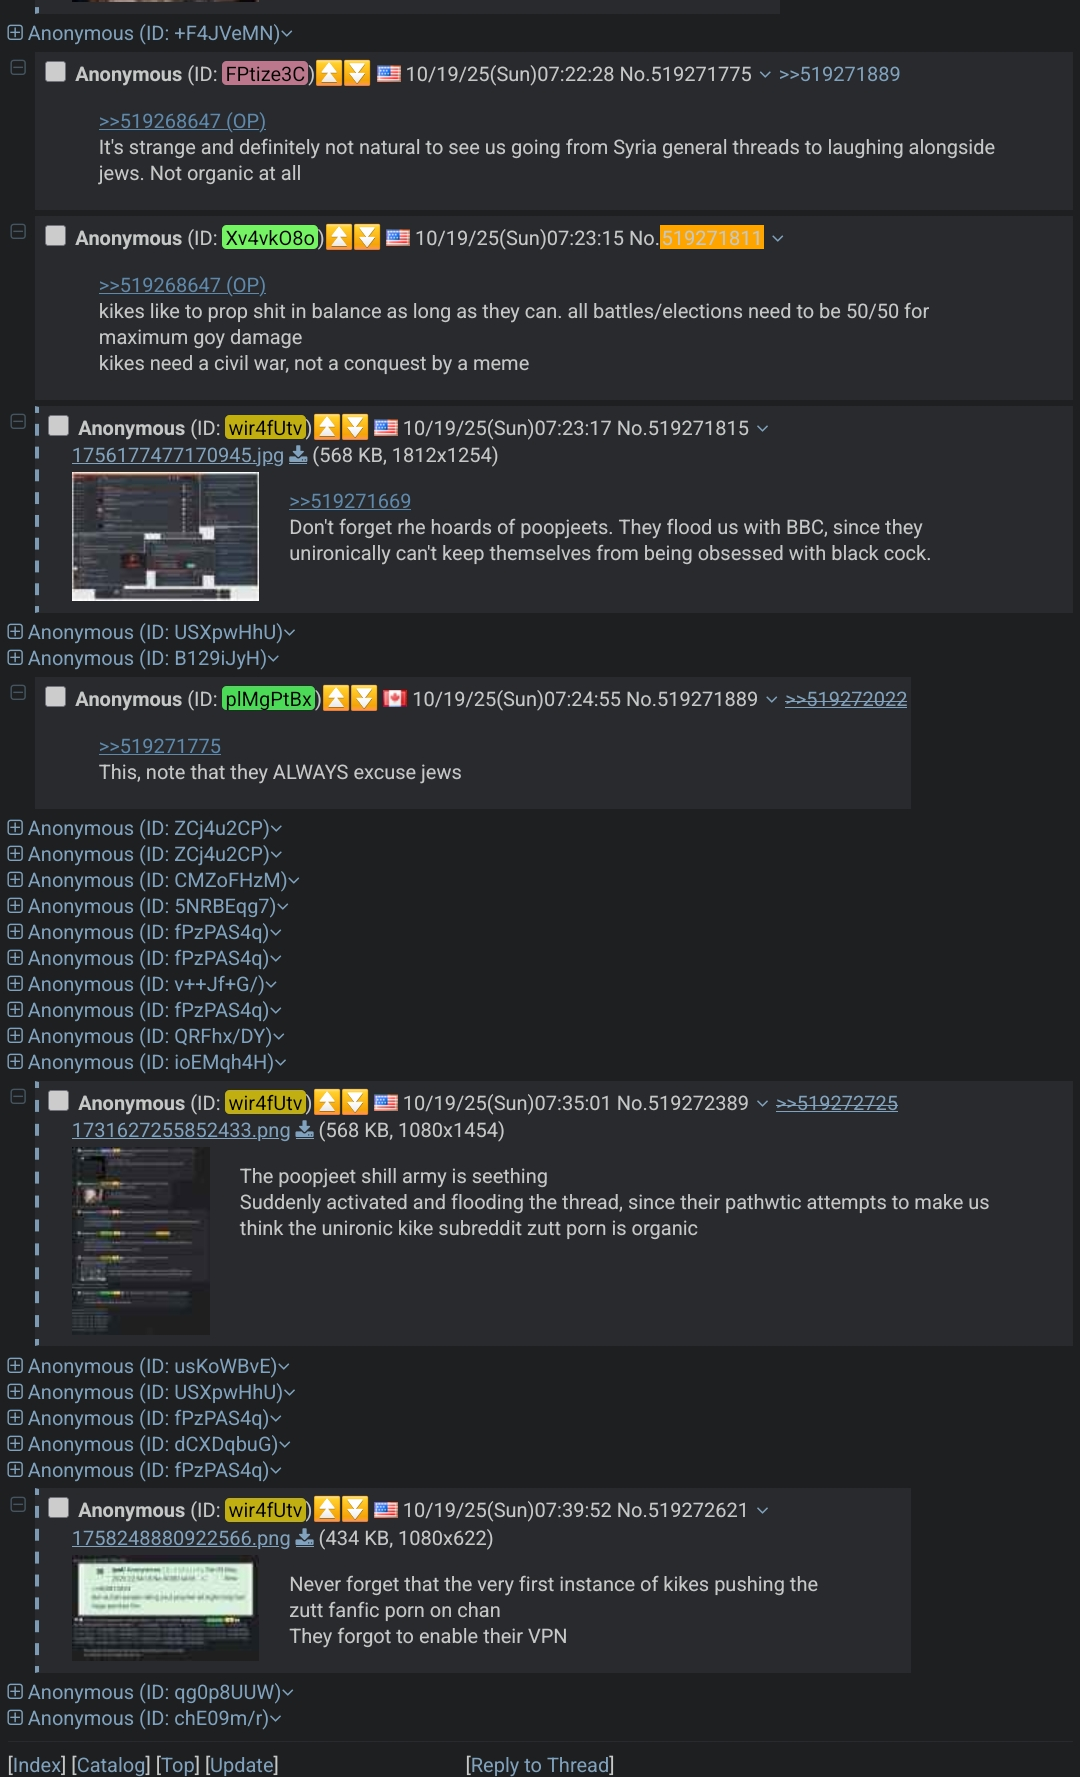The height and width of the screenshot is (1777, 1080).
Task: Click the US flag icon on post 519272389
Action: (x=386, y=1102)
